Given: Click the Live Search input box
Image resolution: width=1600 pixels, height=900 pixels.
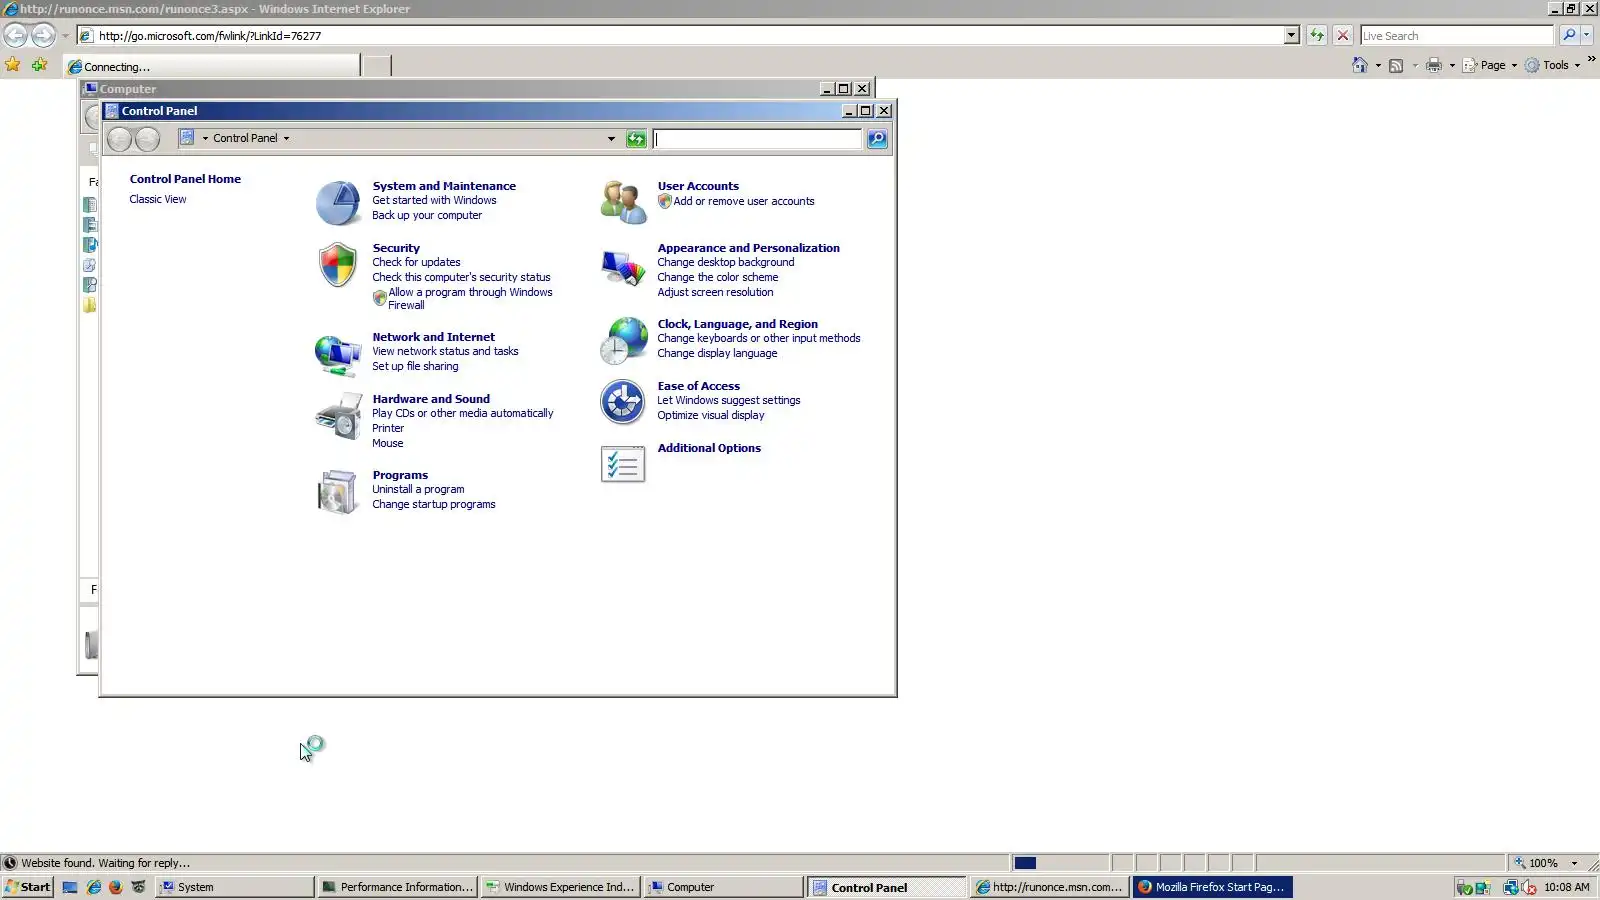Looking at the screenshot, I should (x=1457, y=35).
